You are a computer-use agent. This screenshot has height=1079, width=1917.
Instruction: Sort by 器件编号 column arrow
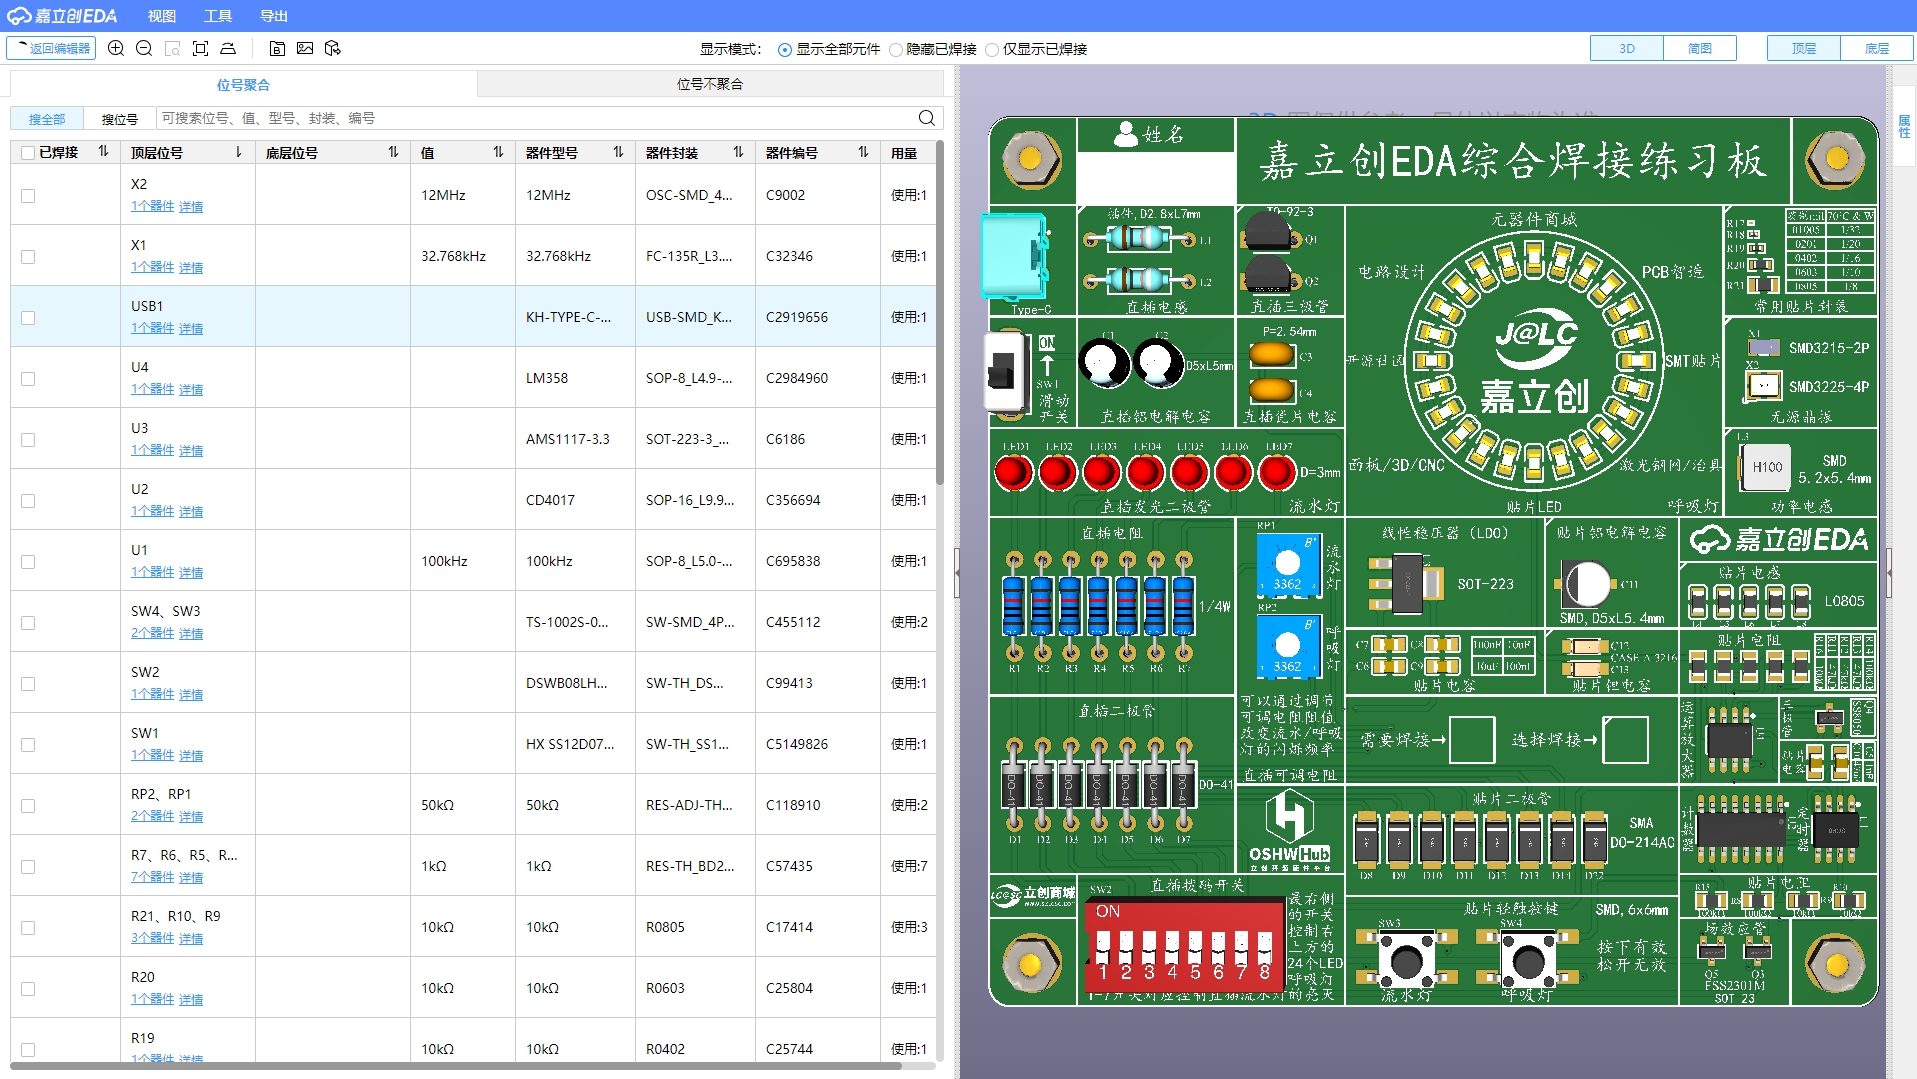pyautogui.click(x=863, y=152)
